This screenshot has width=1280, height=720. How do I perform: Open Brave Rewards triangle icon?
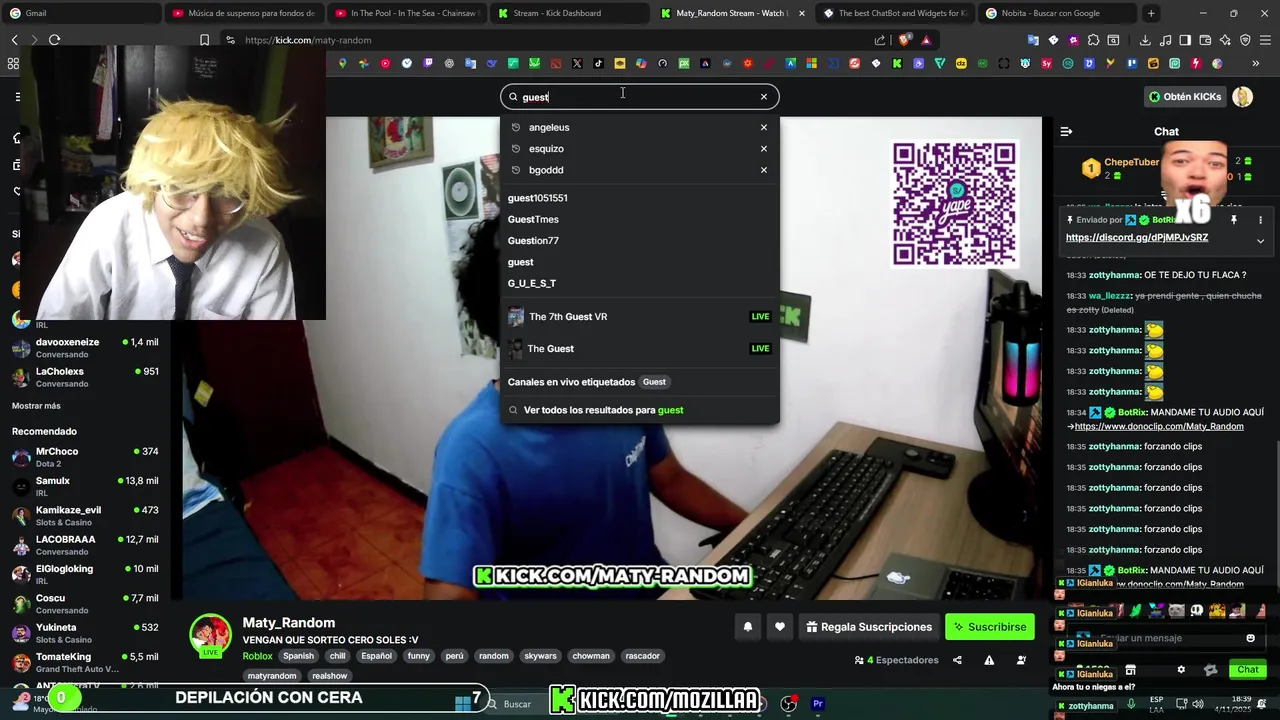[926, 40]
